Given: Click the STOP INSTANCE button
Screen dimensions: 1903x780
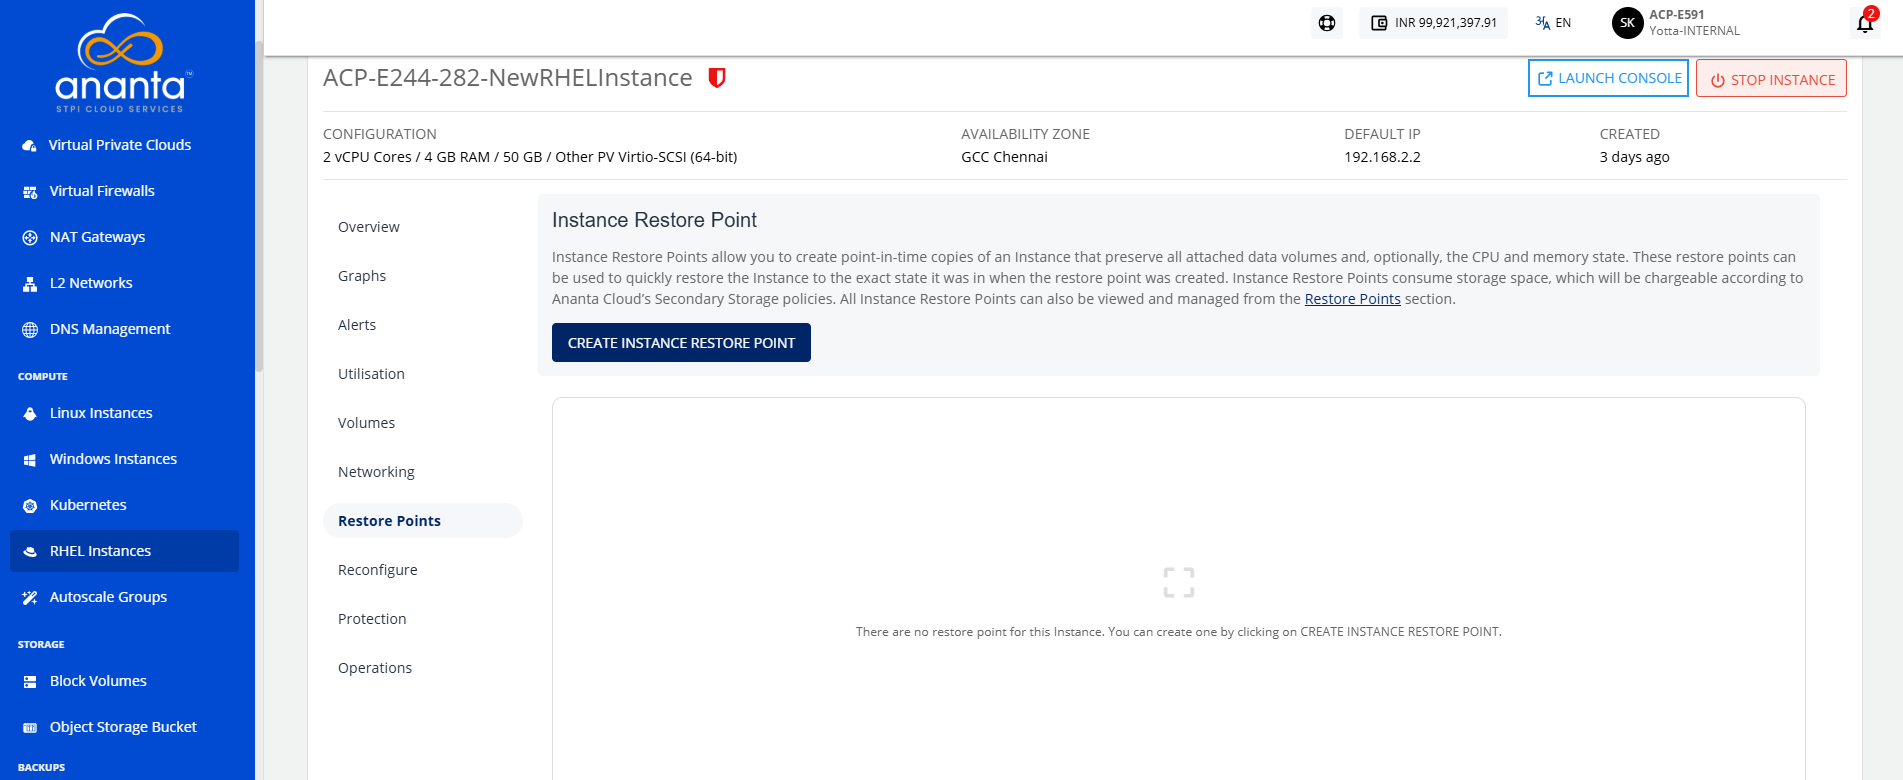Looking at the screenshot, I should (1771, 79).
